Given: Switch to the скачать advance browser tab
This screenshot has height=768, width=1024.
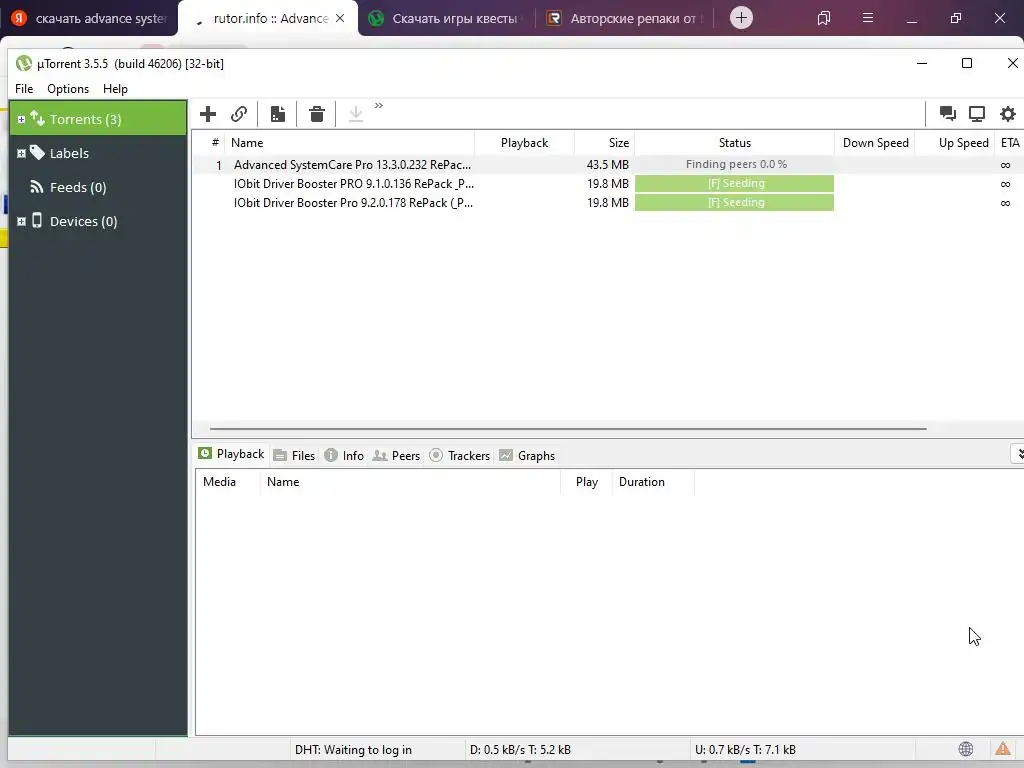Looking at the screenshot, I should [89, 18].
